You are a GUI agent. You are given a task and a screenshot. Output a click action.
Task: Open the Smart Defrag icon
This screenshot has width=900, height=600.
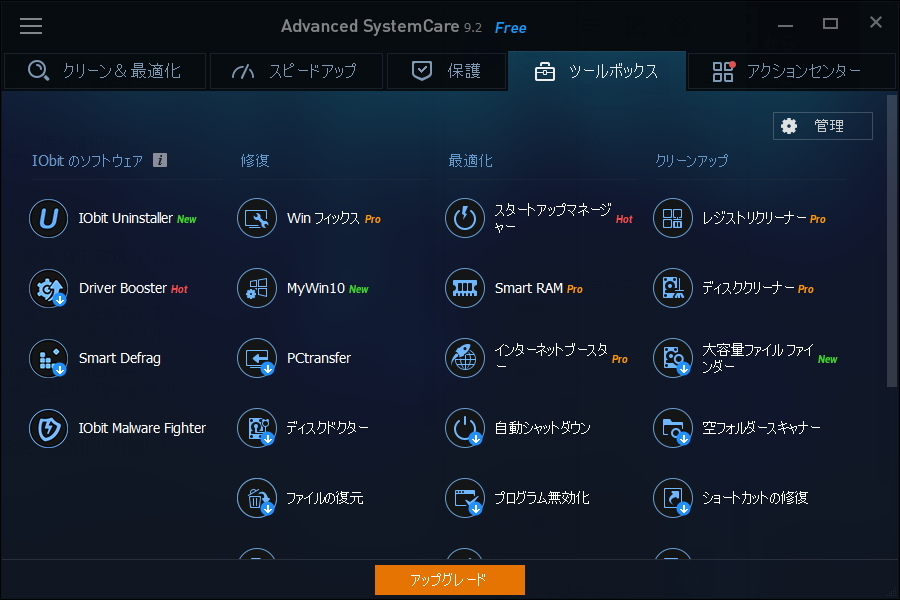(x=49, y=358)
